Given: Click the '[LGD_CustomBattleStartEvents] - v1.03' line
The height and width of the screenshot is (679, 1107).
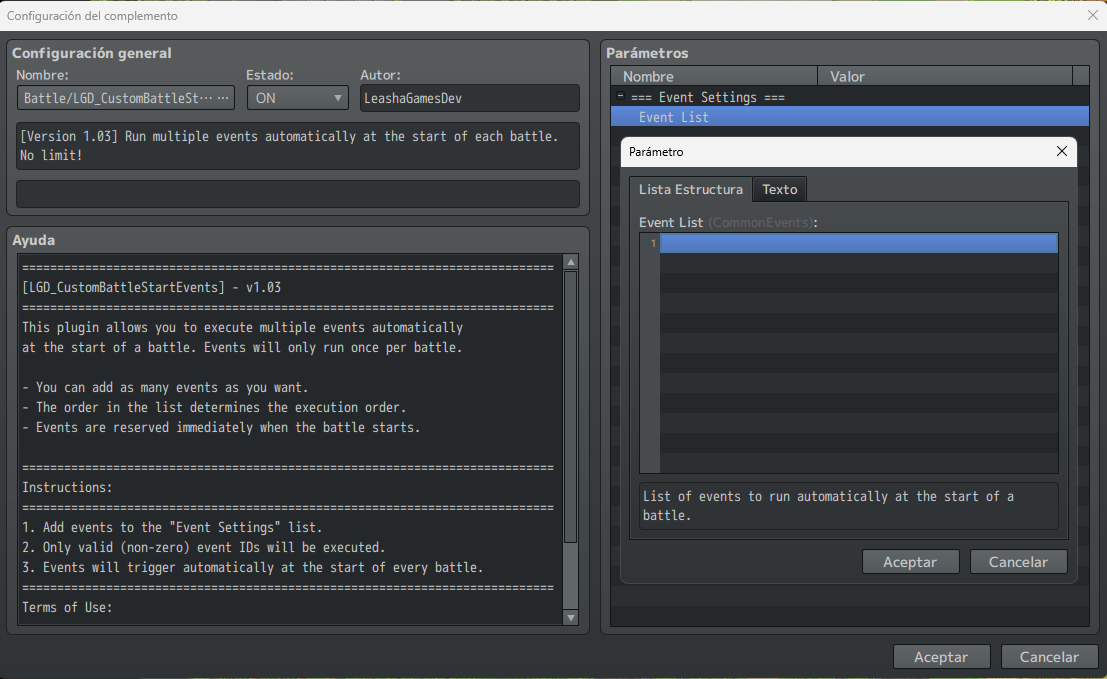Looking at the screenshot, I should [x=152, y=288].
